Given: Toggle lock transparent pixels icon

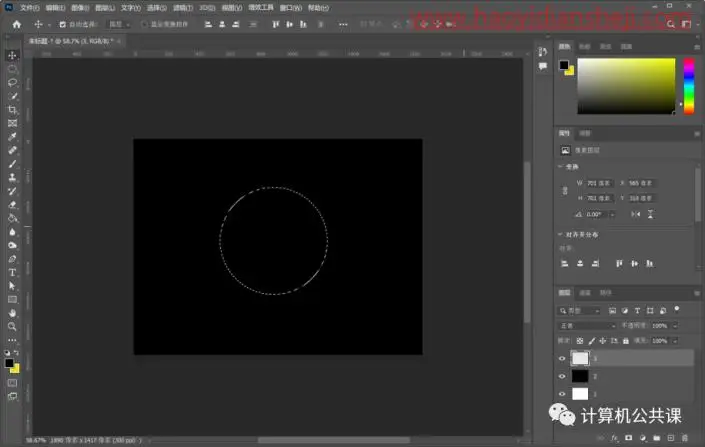Looking at the screenshot, I should (580, 341).
